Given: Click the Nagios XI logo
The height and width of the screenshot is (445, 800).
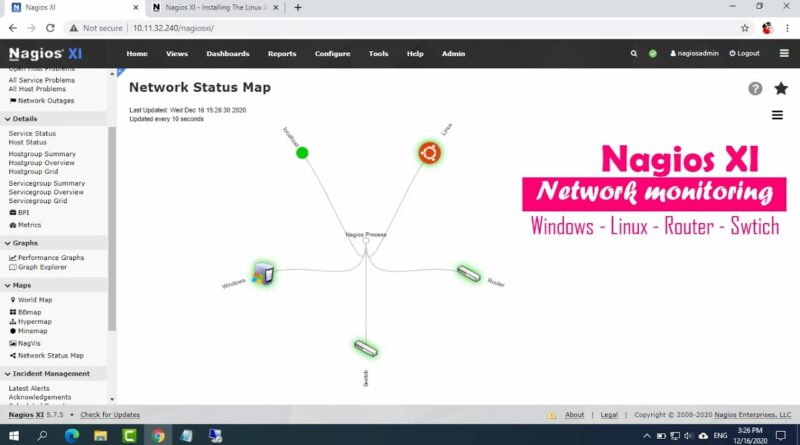Looking at the screenshot, I should 45,54.
